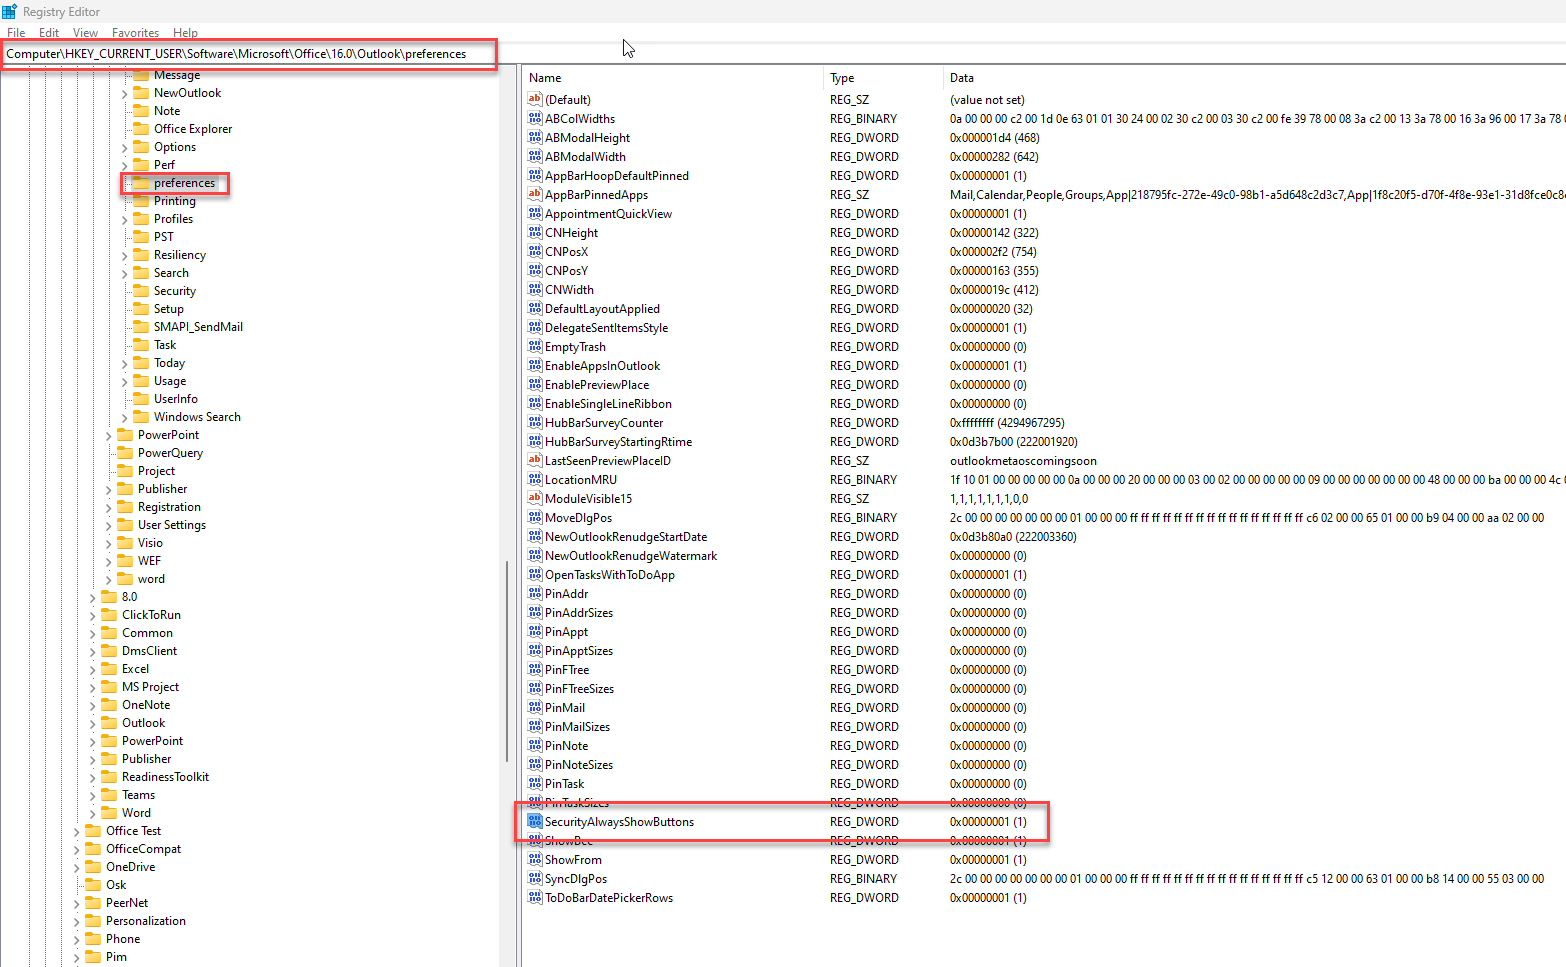Expand the NewOutlook registry key

[122, 92]
